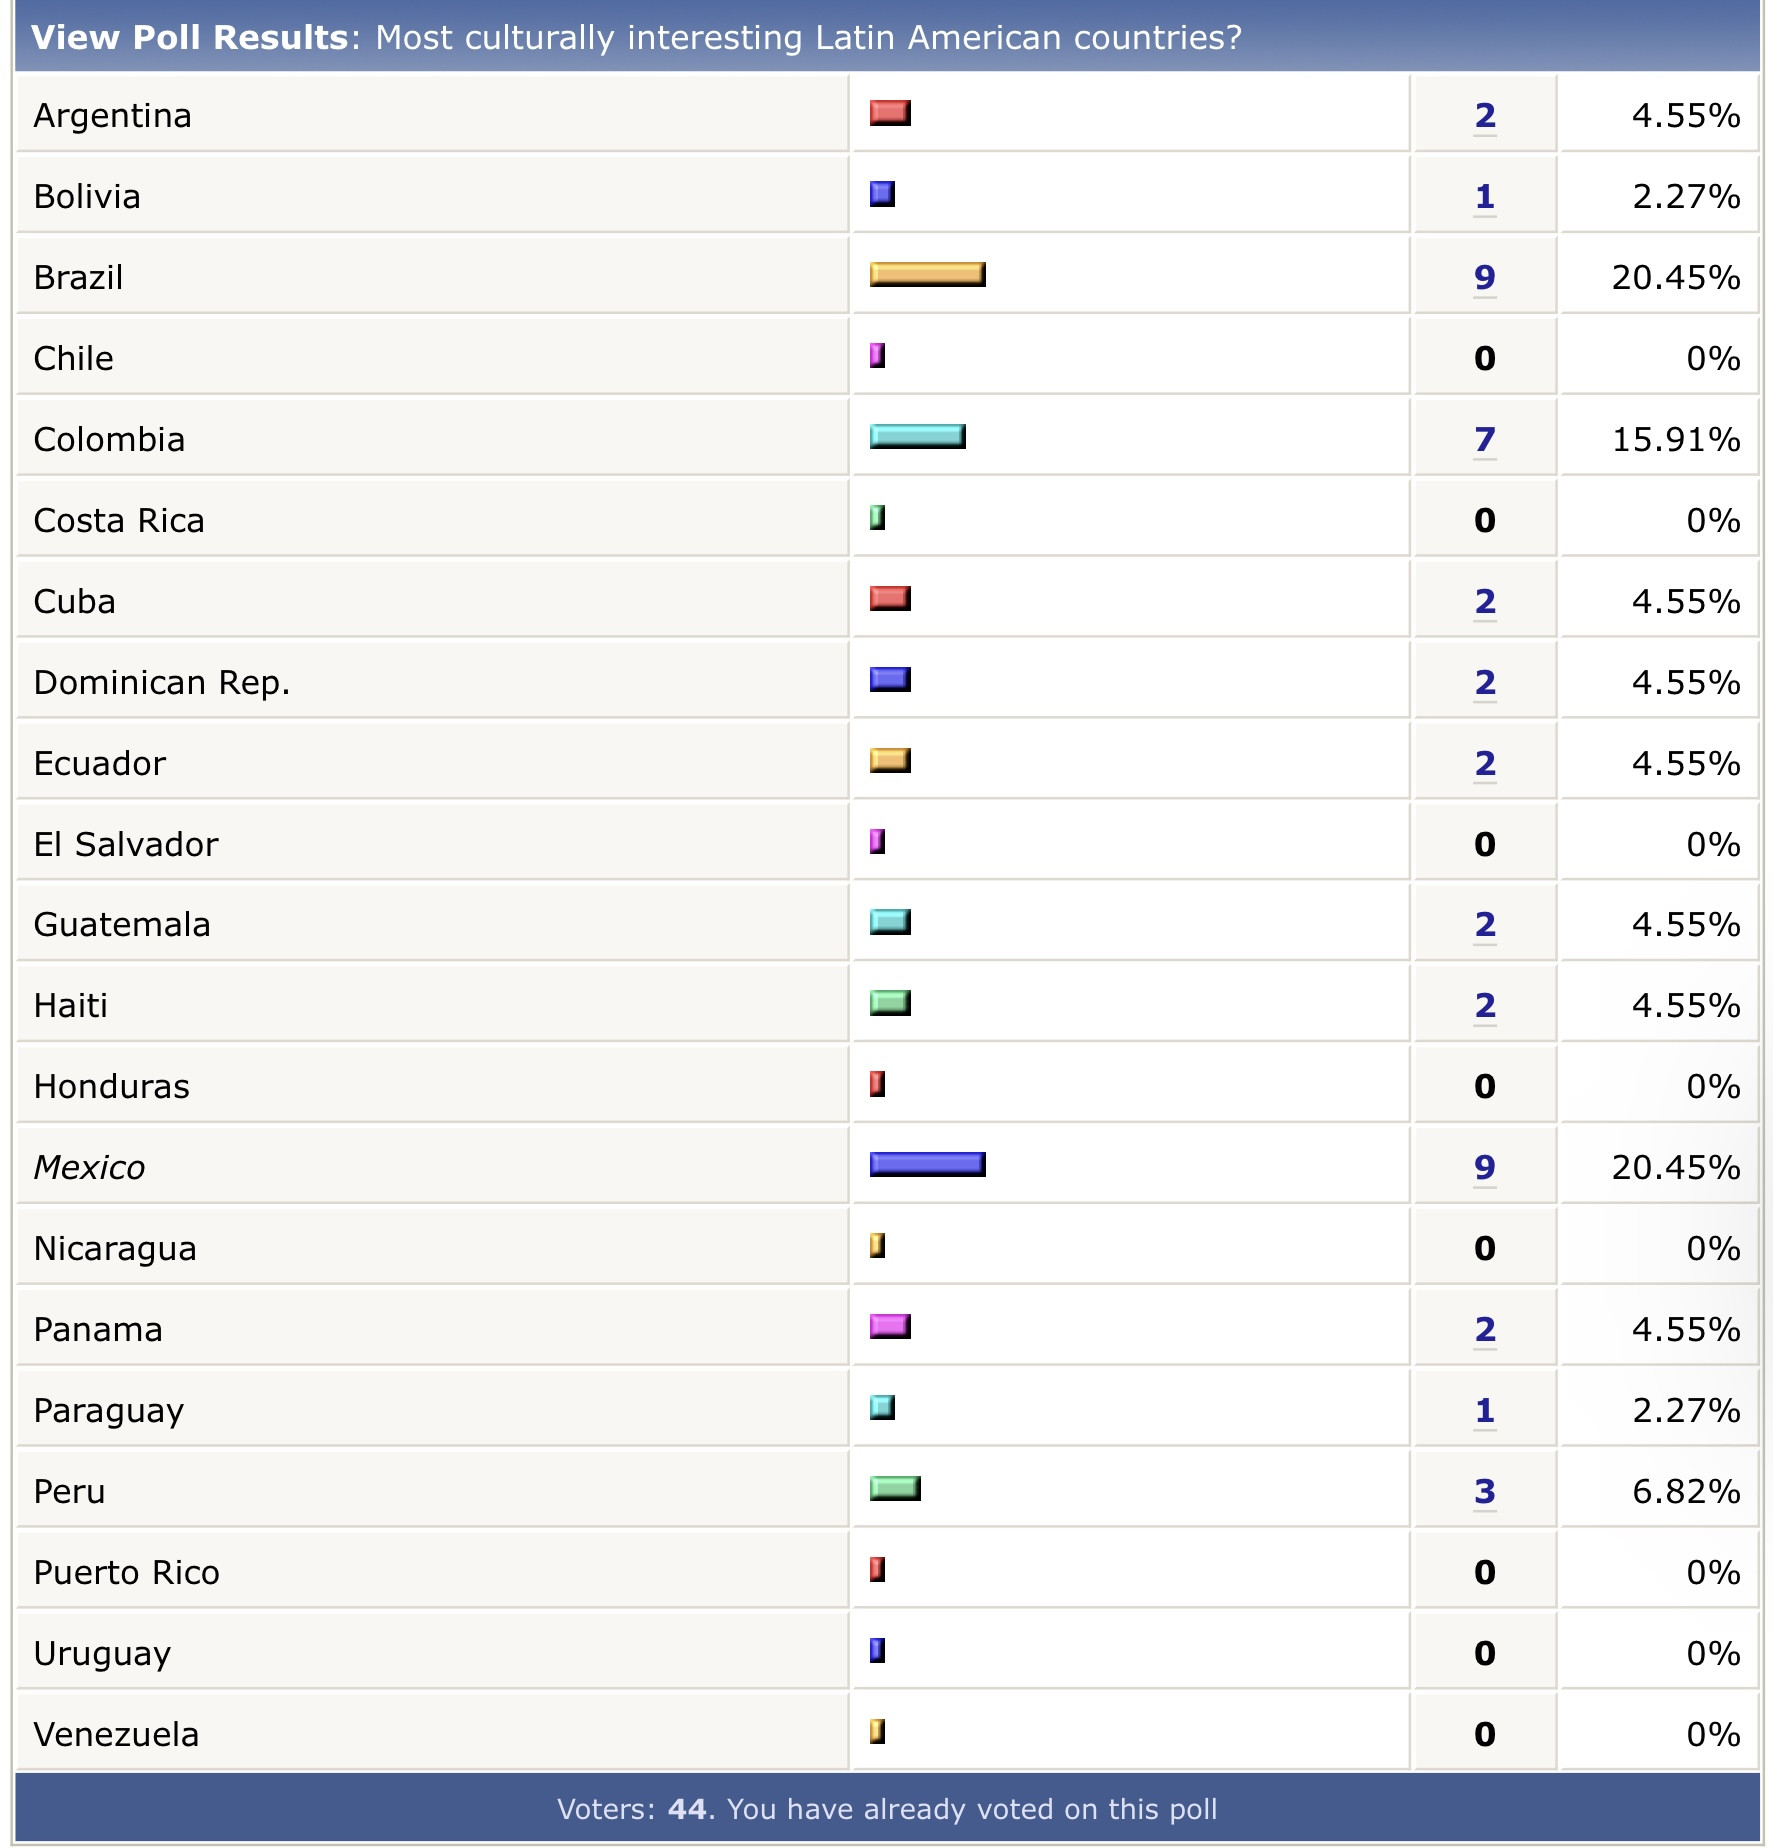This screenshot has width=1773, height=1848.
Task: Click the Mexico option label
Action: (89, 1168)
